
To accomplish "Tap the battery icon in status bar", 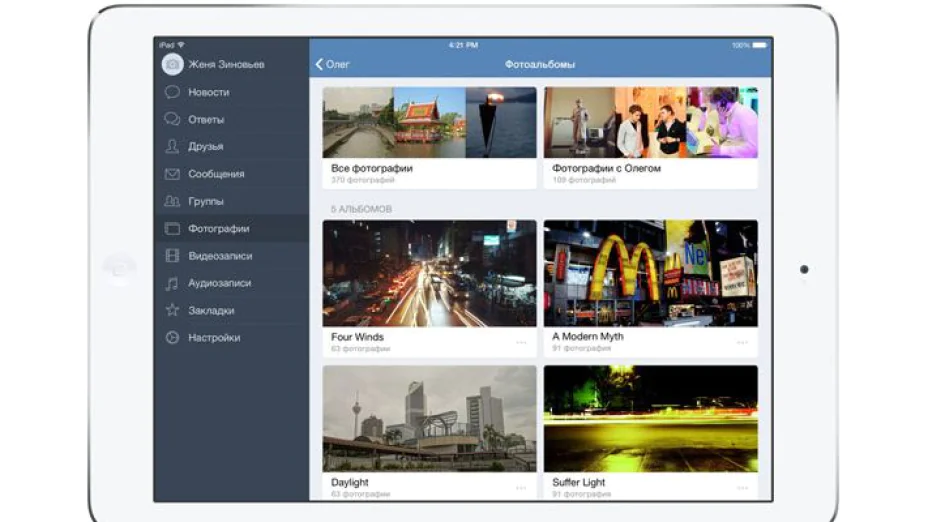I will click(760, 45).
